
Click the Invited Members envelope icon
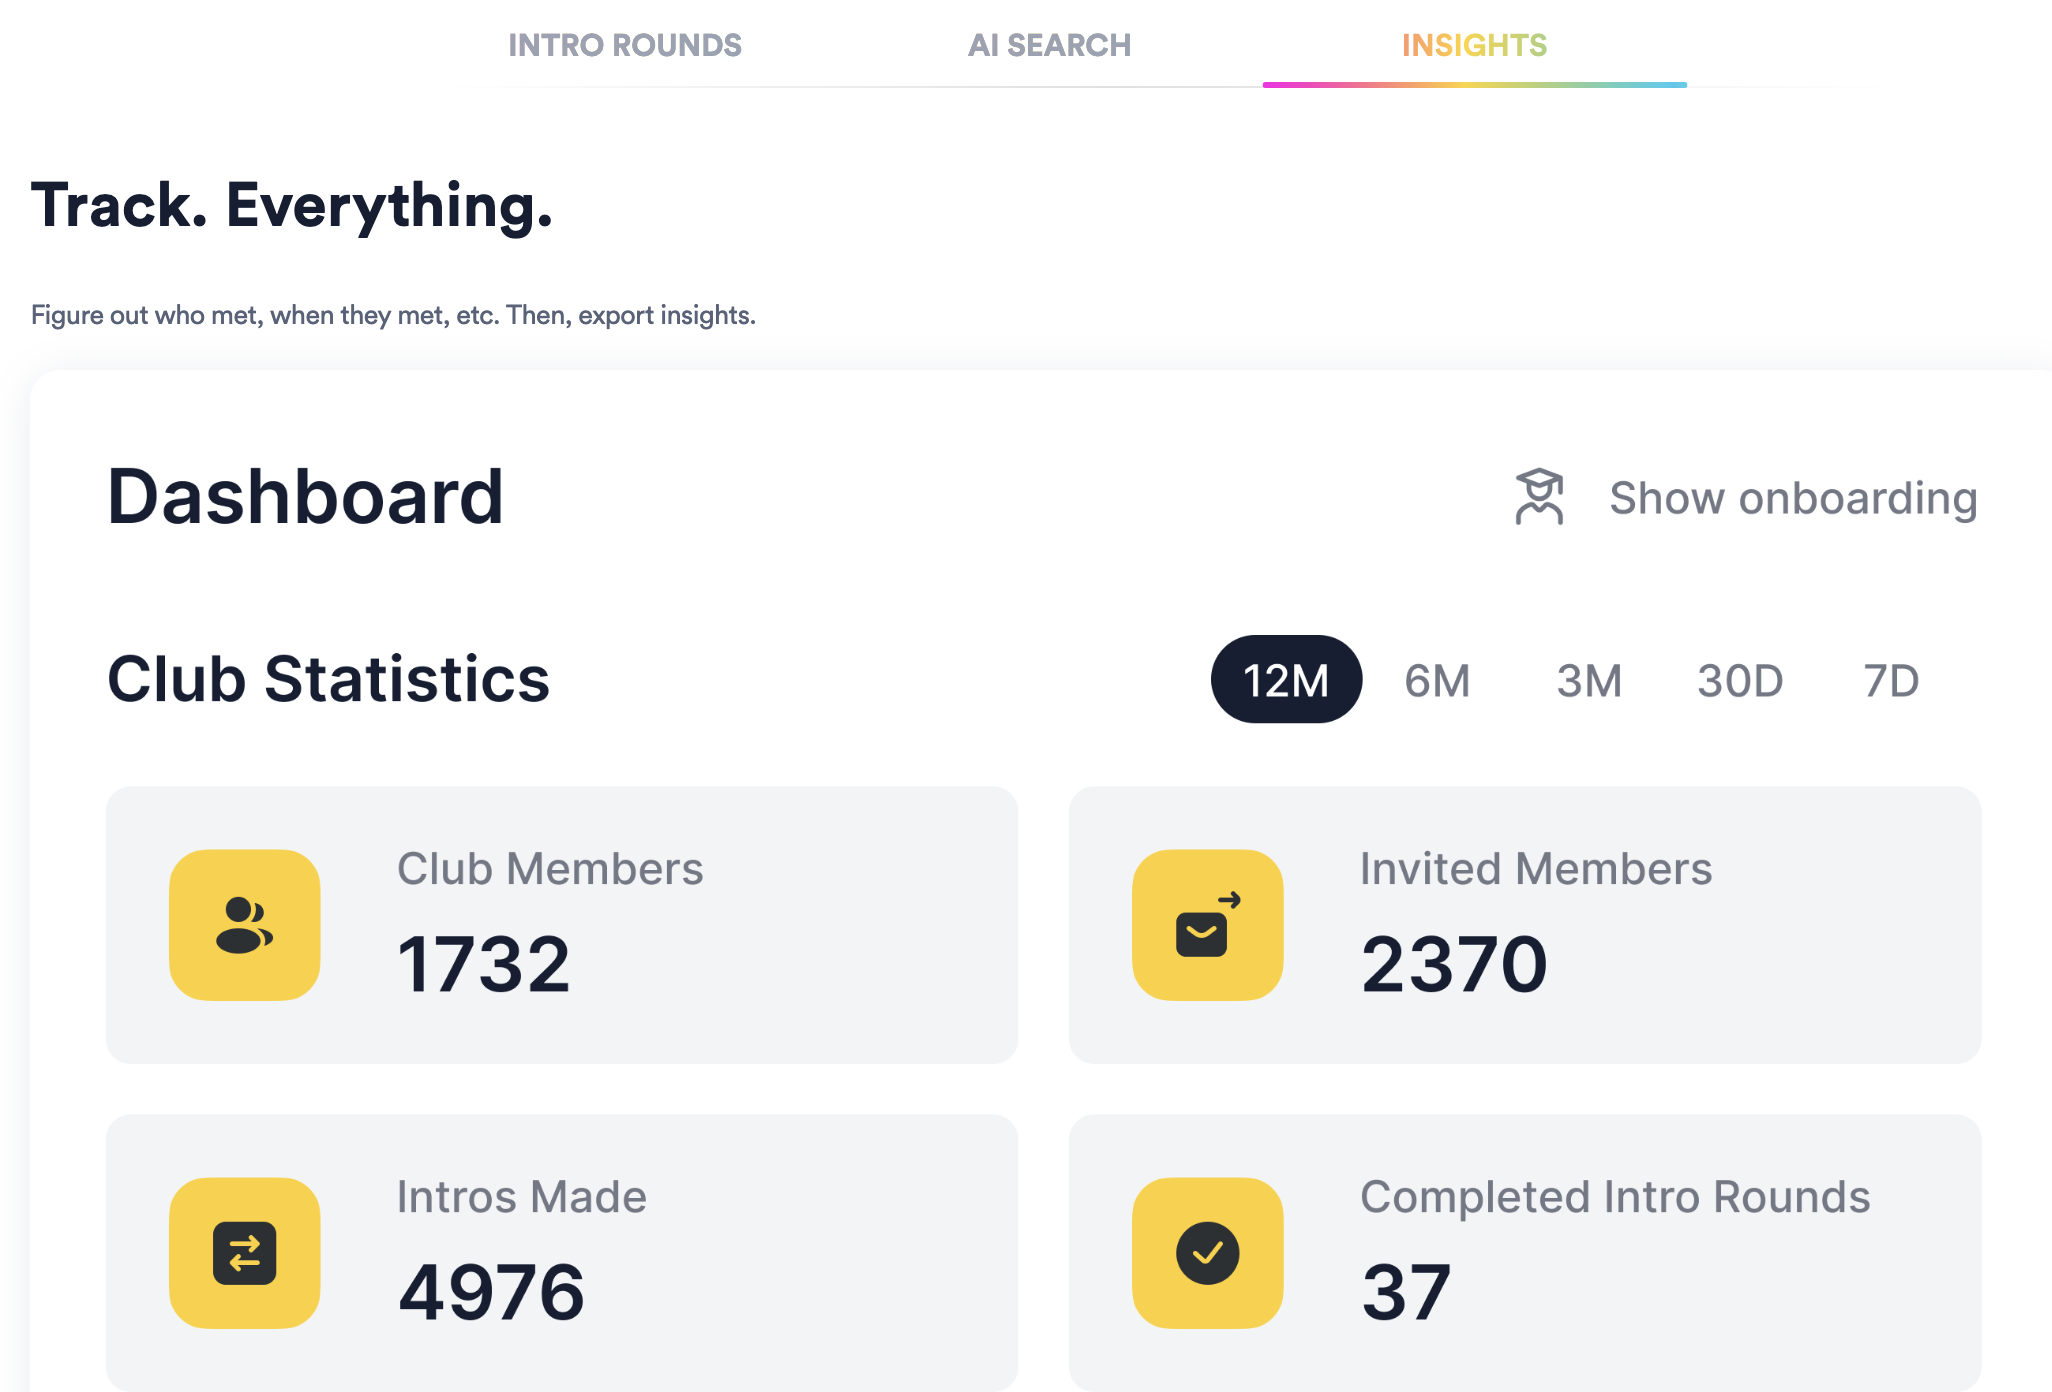pos(1207,925)
